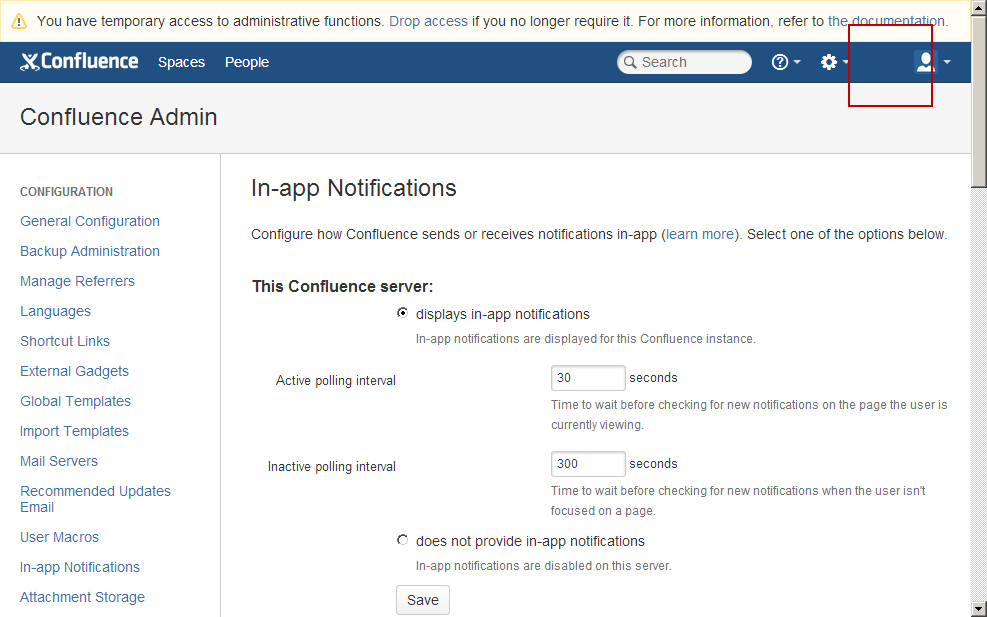This screenshot has width=987, height=617.
Task: Go to External Gadgets
Action: coord(74,371)
